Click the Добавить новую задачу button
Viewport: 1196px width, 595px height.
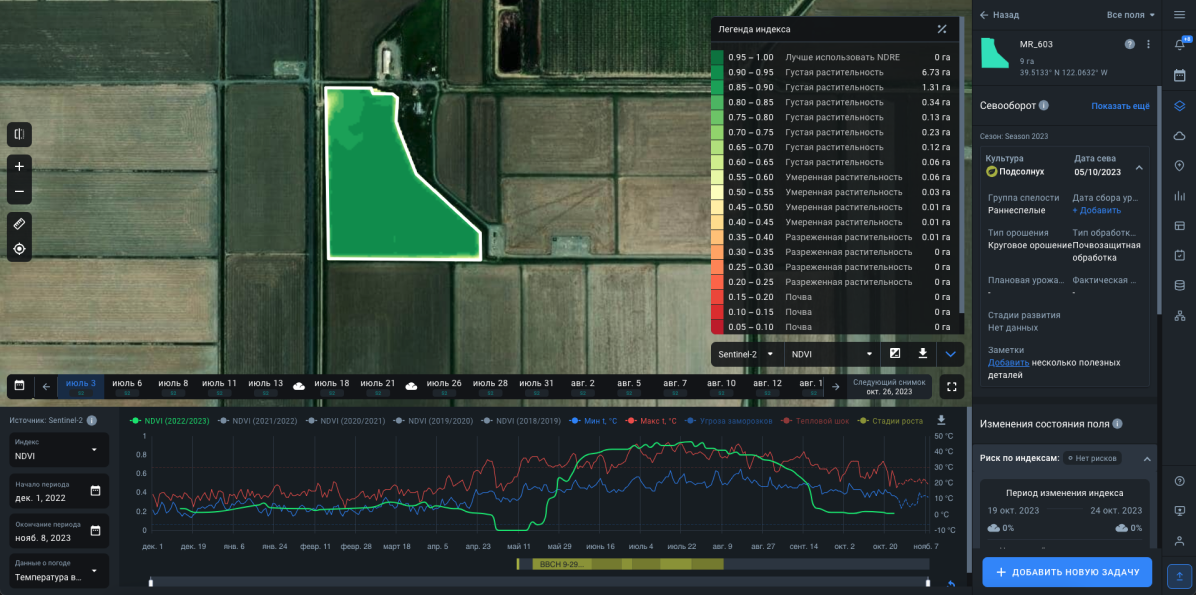[1067, 572]
